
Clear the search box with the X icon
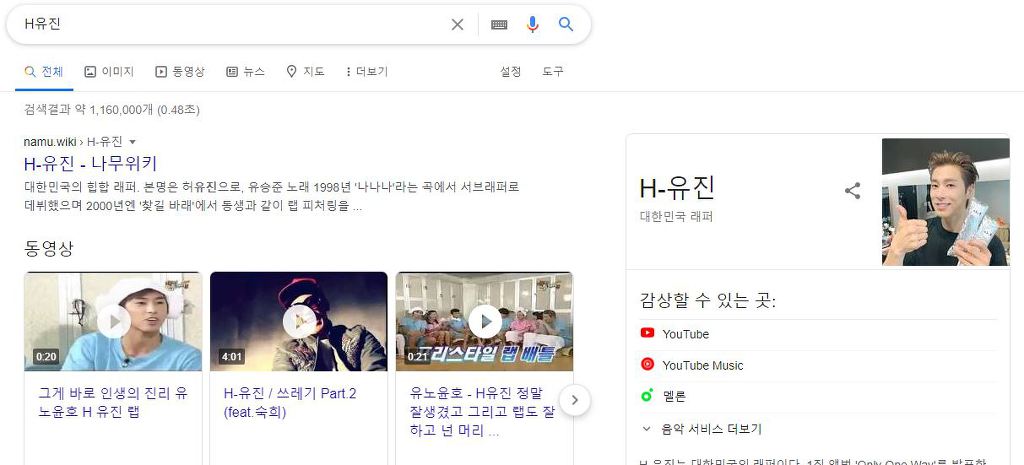pos(457,25)
